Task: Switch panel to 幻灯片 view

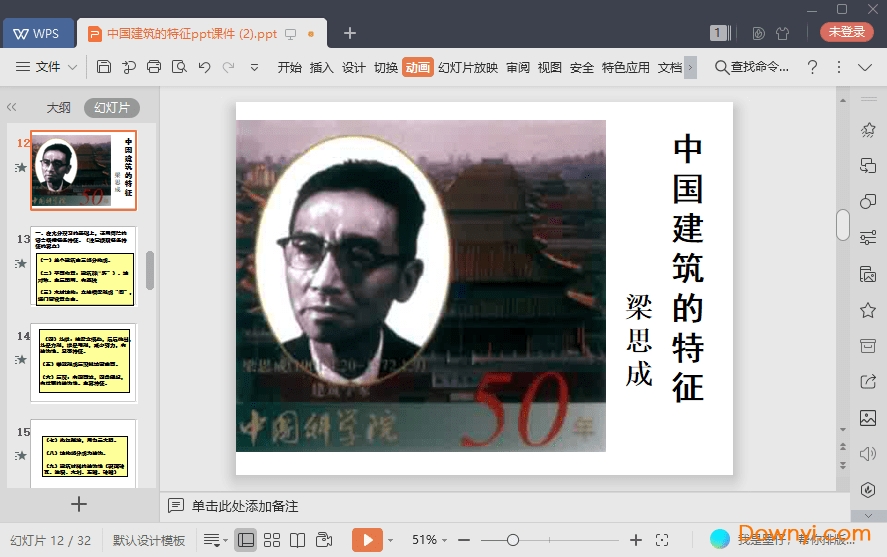Action: 112,107
